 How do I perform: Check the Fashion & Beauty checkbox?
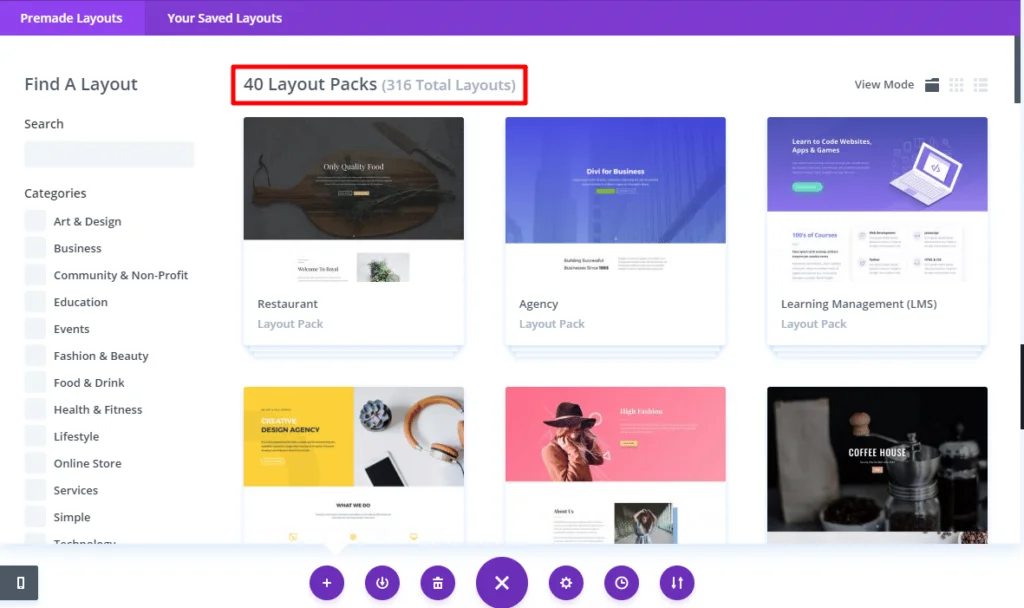pos(35,355)
